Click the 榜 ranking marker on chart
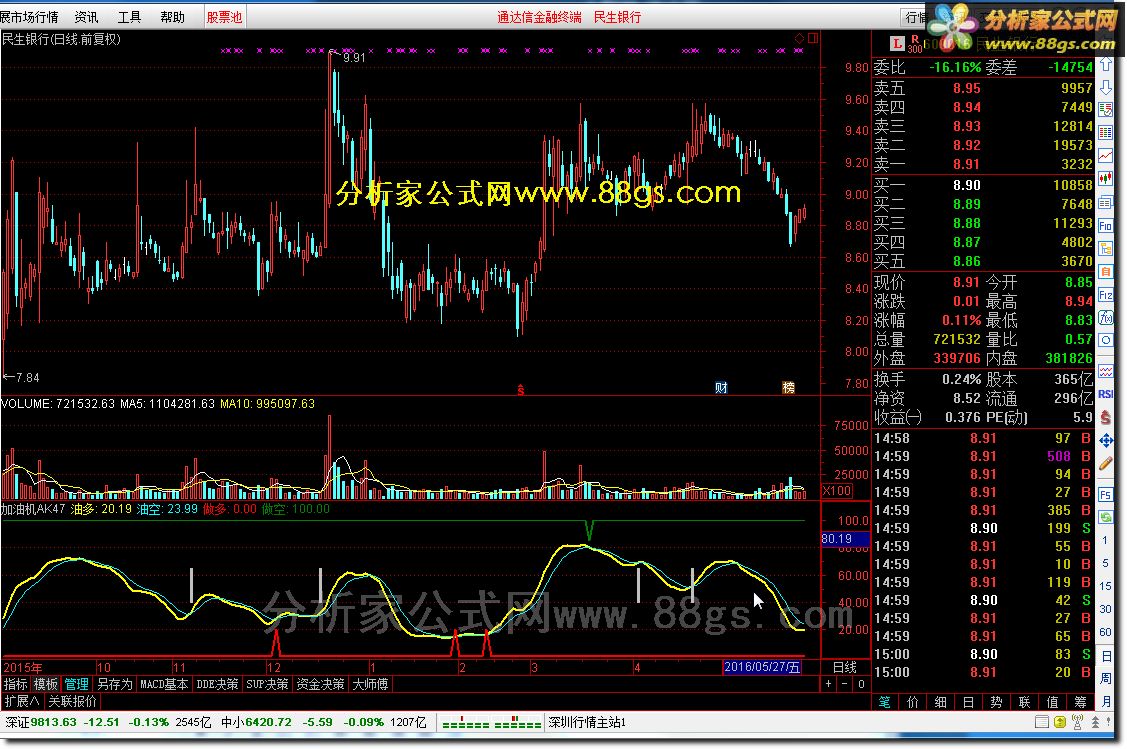The image size is (1127, 749). 788,387
